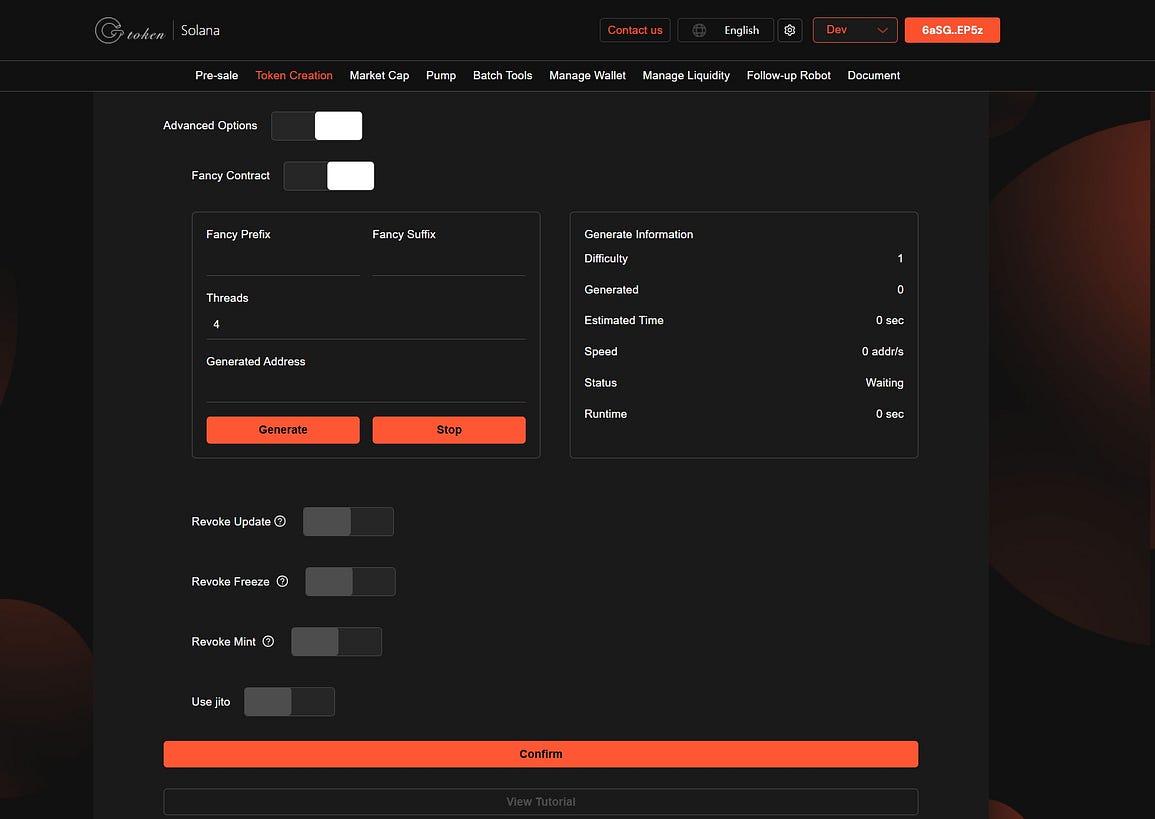This screenshot has width=1155, height=819.
Task: Click Generate button
Action: coord(283,430)
